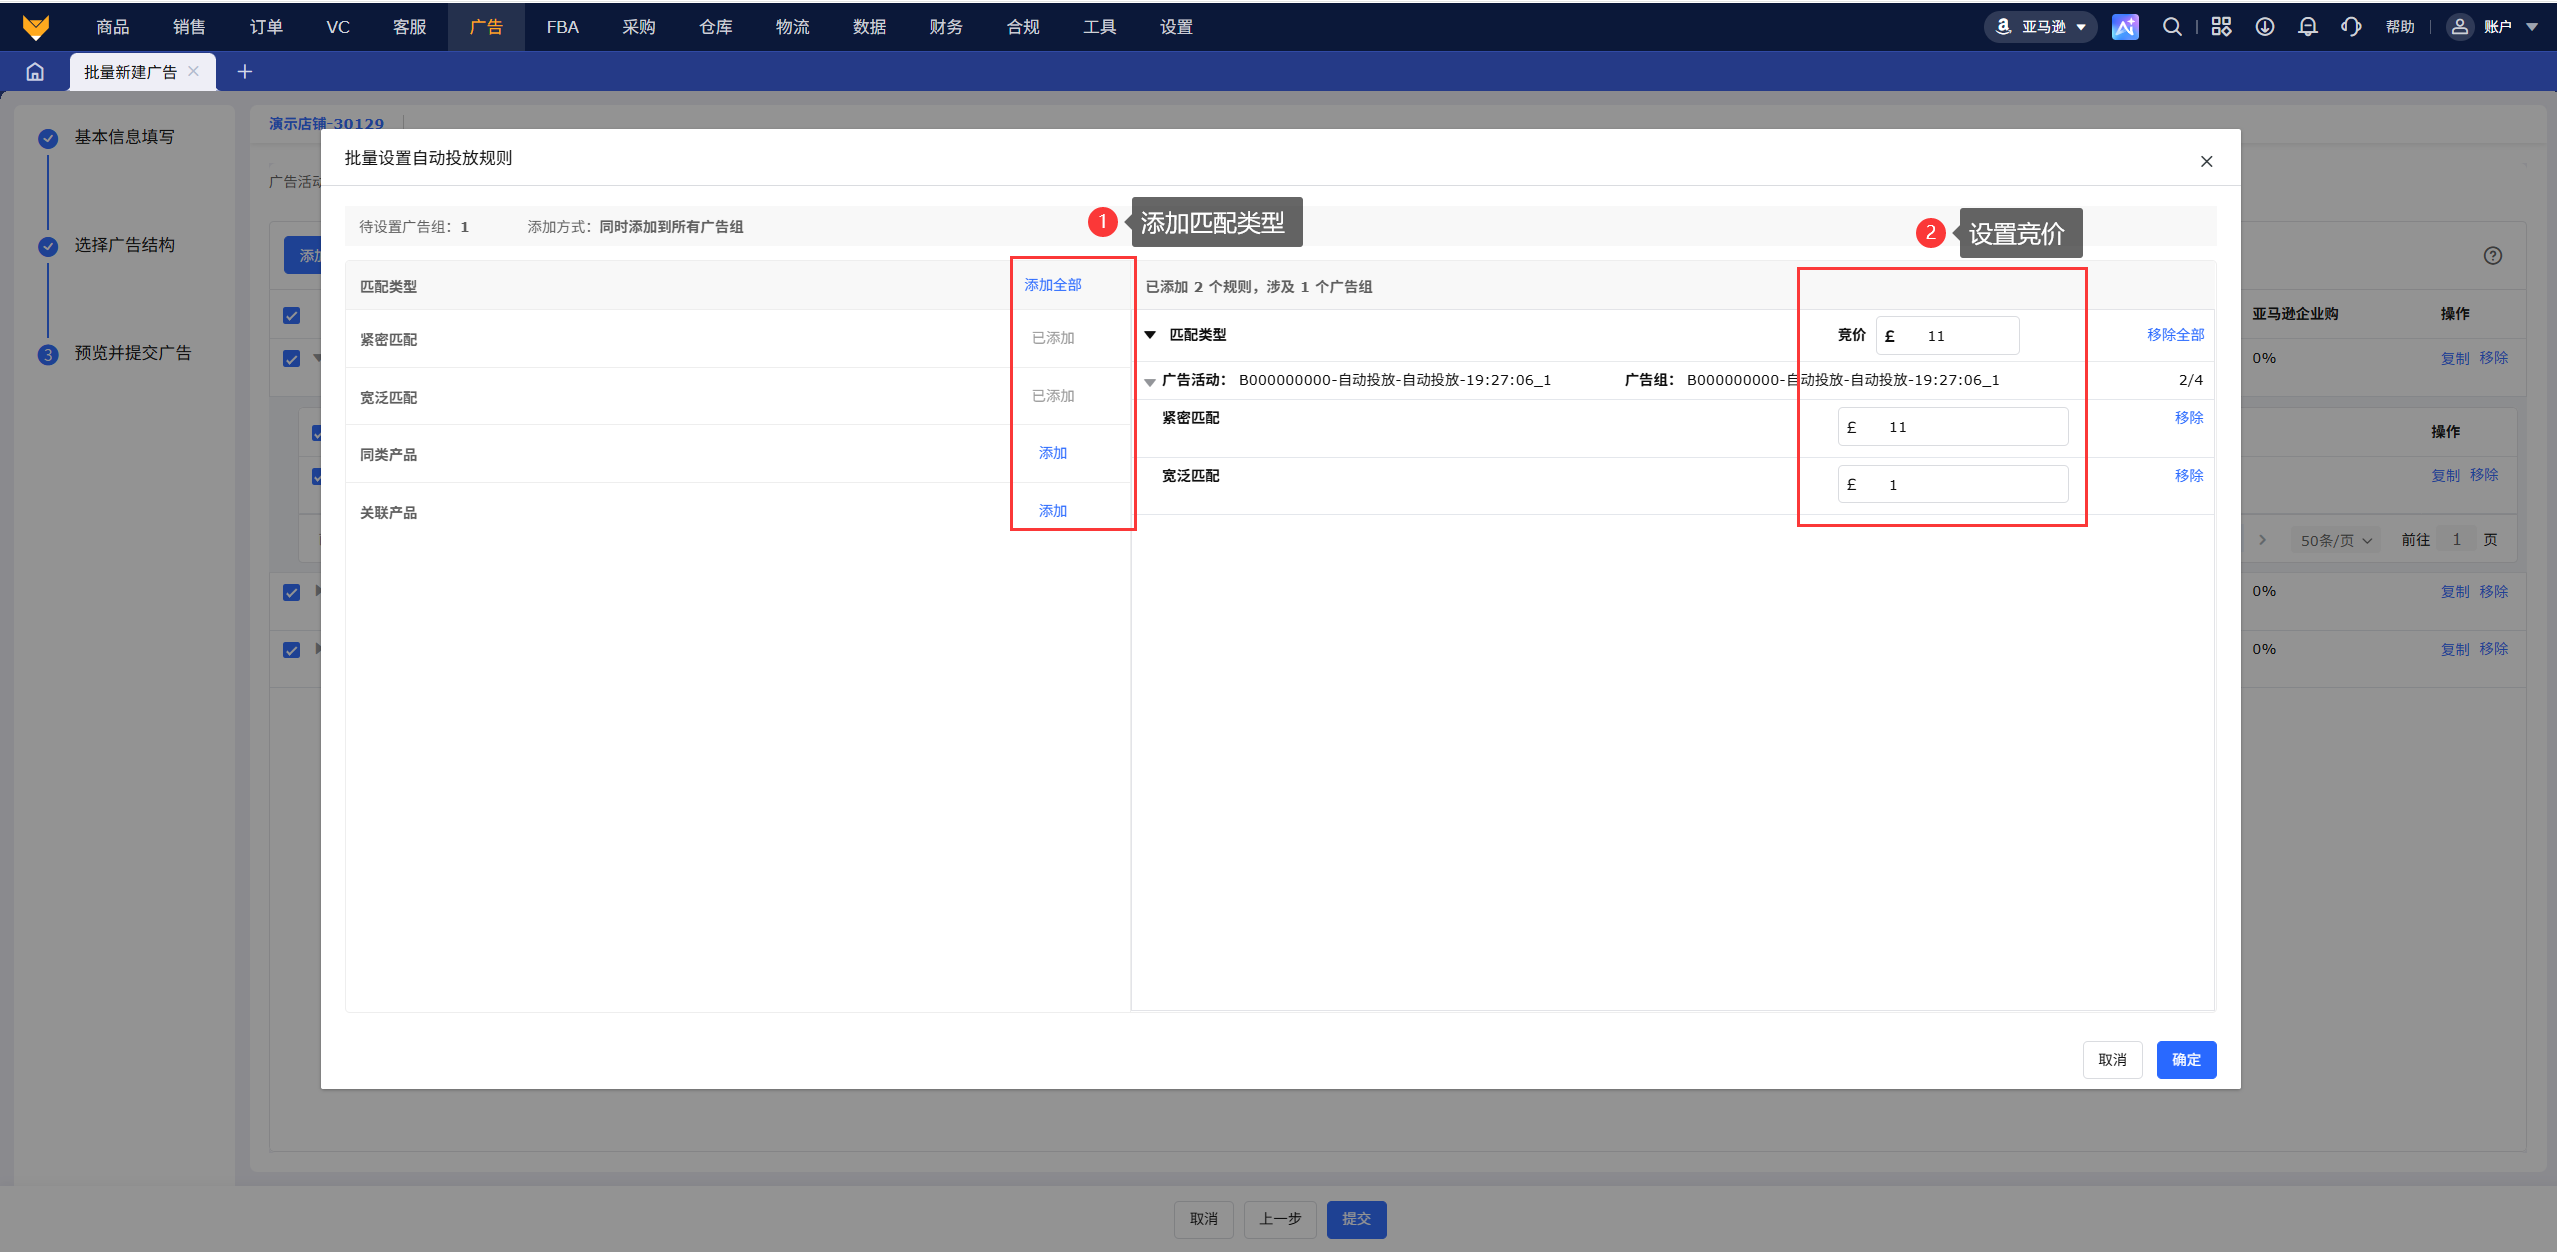The height and width of the screenshot is (1252, 2557).
Task: Toggle the first row checkbox with 0%
Action: point(291,358)
